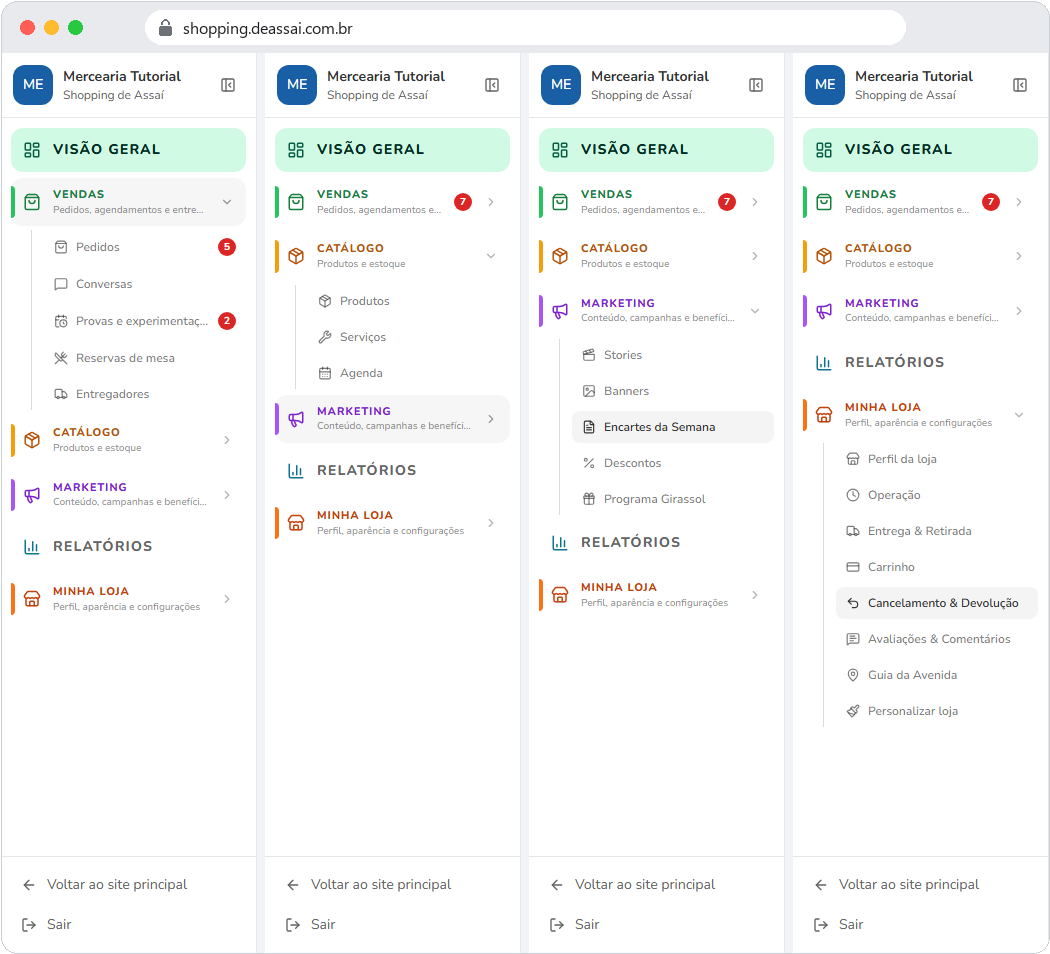
Task: Click the Guia da Avenida pin icon
Action: click(x=852, y=675)
